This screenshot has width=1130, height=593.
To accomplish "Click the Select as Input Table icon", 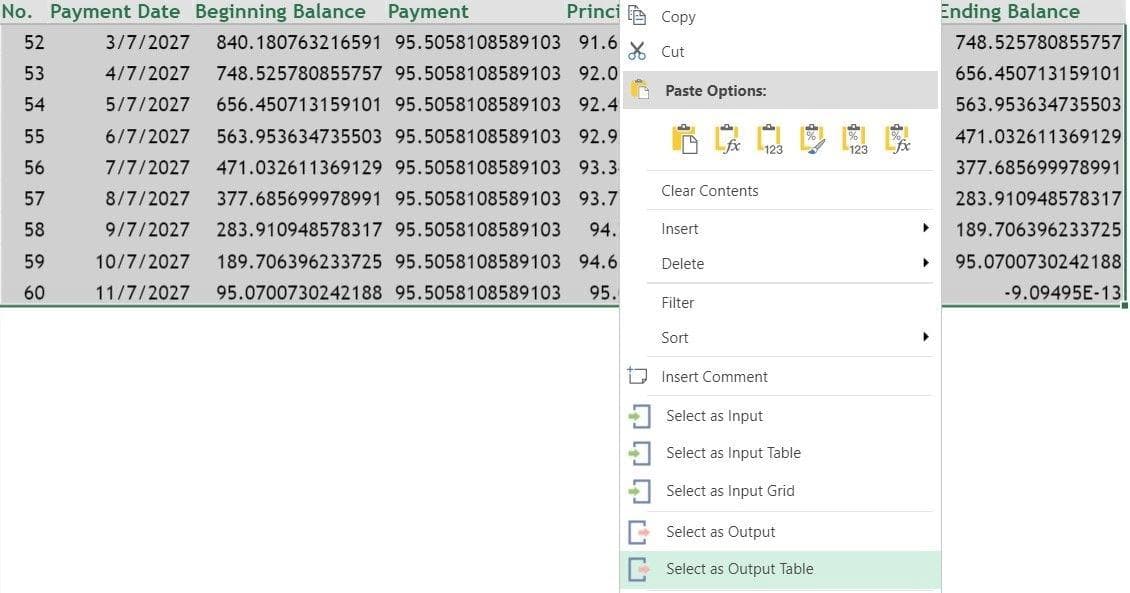I will tap(640, 453).
